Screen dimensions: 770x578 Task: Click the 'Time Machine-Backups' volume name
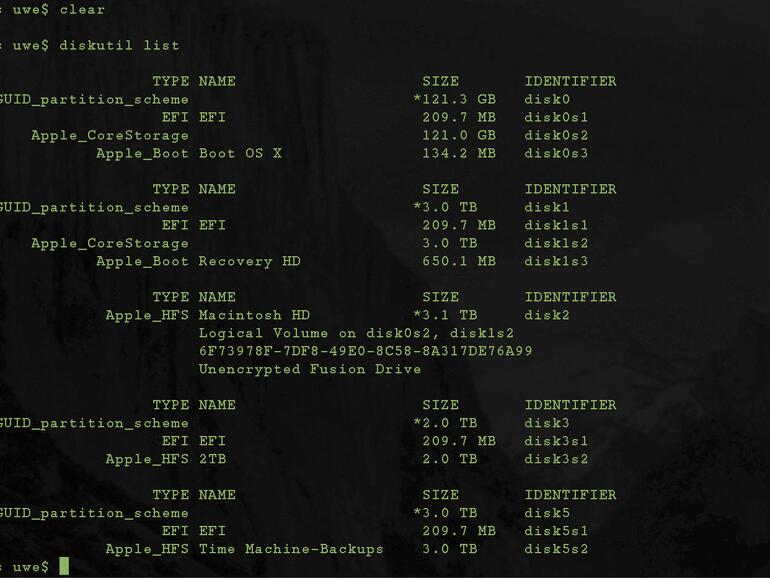pyautogui.click(x=291, y=549)
